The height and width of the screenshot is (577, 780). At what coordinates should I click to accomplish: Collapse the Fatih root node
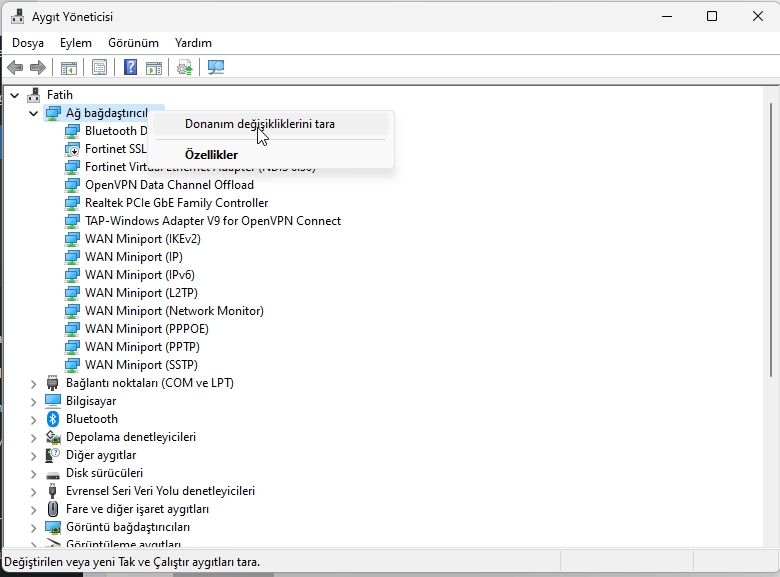click(x=15, y=95)
